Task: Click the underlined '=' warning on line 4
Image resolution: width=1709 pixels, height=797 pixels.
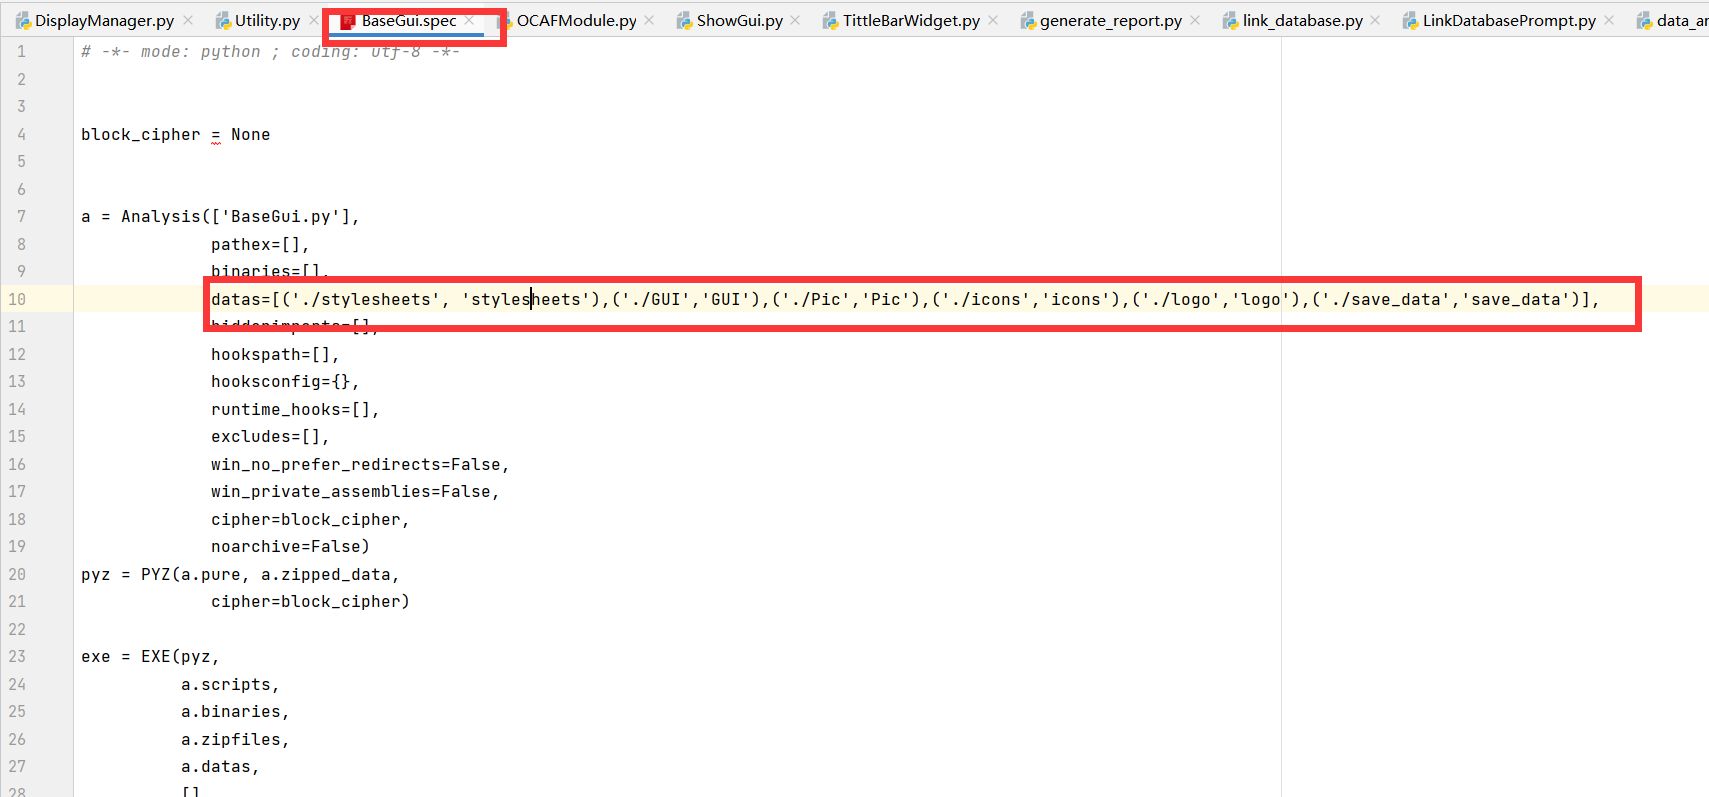Action: click(216, 136)
